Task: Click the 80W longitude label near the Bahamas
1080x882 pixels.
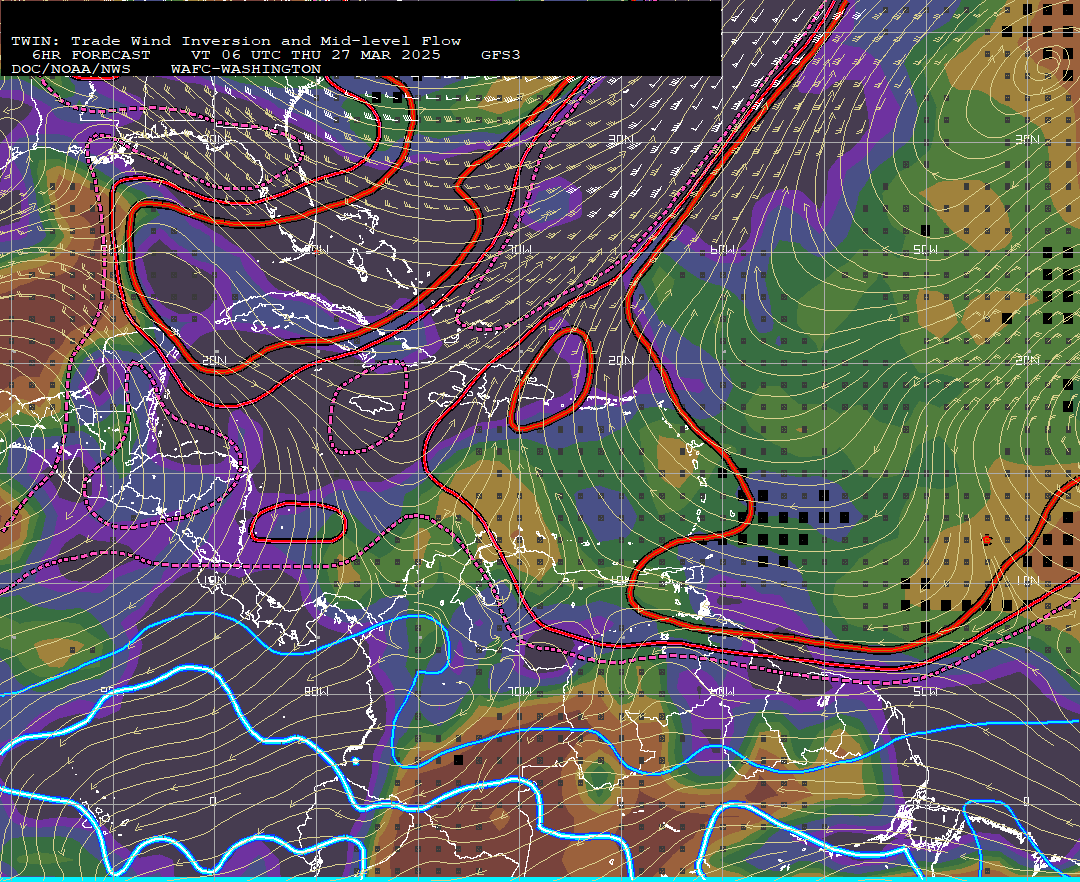Action: pyautogui.click(x=316, y=249)
